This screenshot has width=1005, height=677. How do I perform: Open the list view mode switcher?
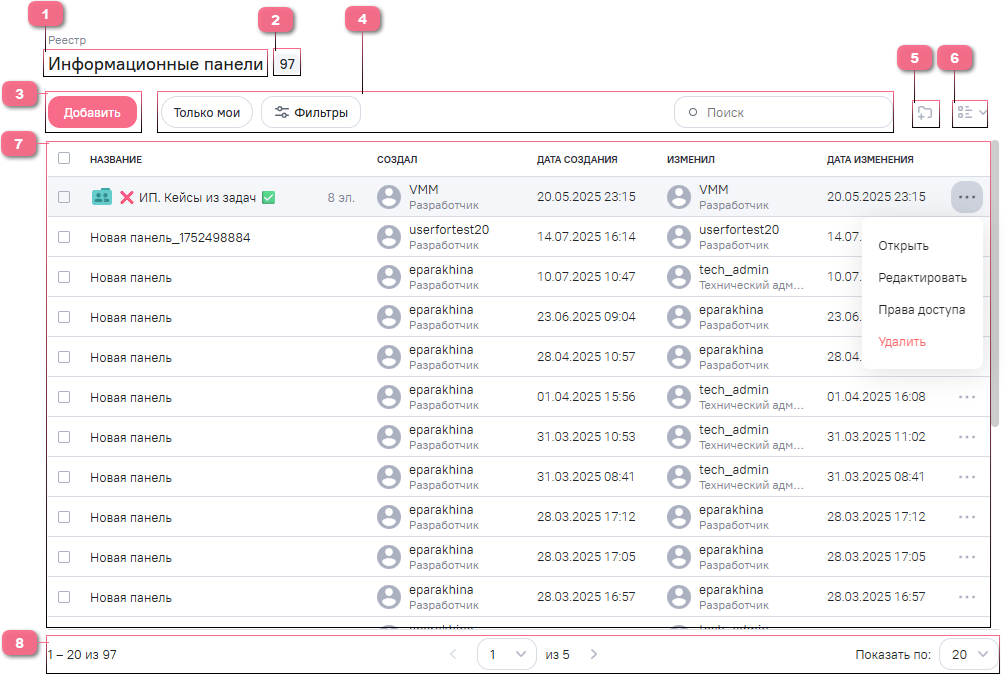(970, 113)
